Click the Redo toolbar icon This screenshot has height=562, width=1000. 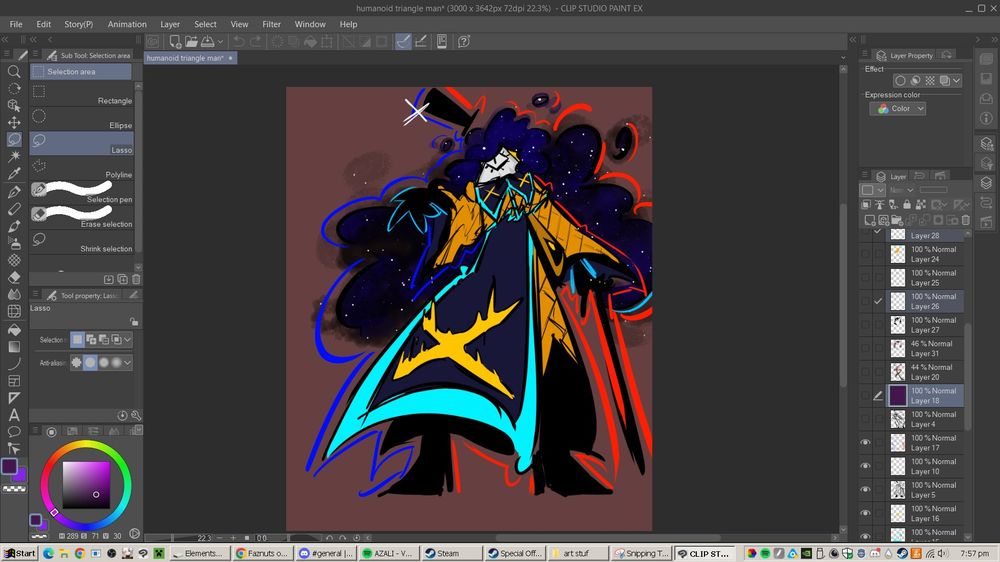(256, 41)
